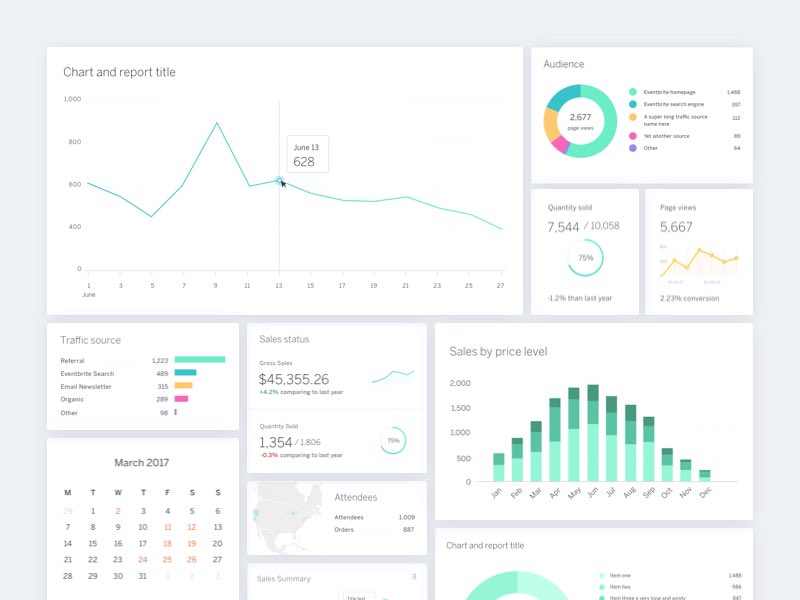Click the Dec bar in Sales by price level
The width and height of the screenshot is (800, 600).
(705, 476)
